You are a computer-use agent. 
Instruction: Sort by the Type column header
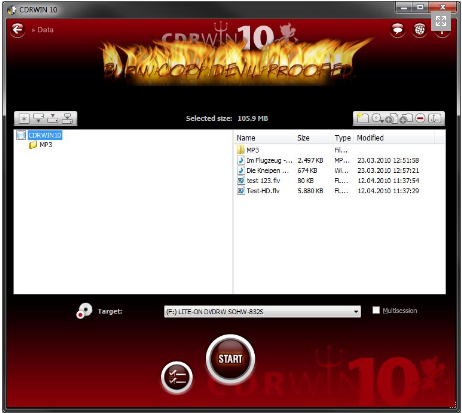pos(343,138)
